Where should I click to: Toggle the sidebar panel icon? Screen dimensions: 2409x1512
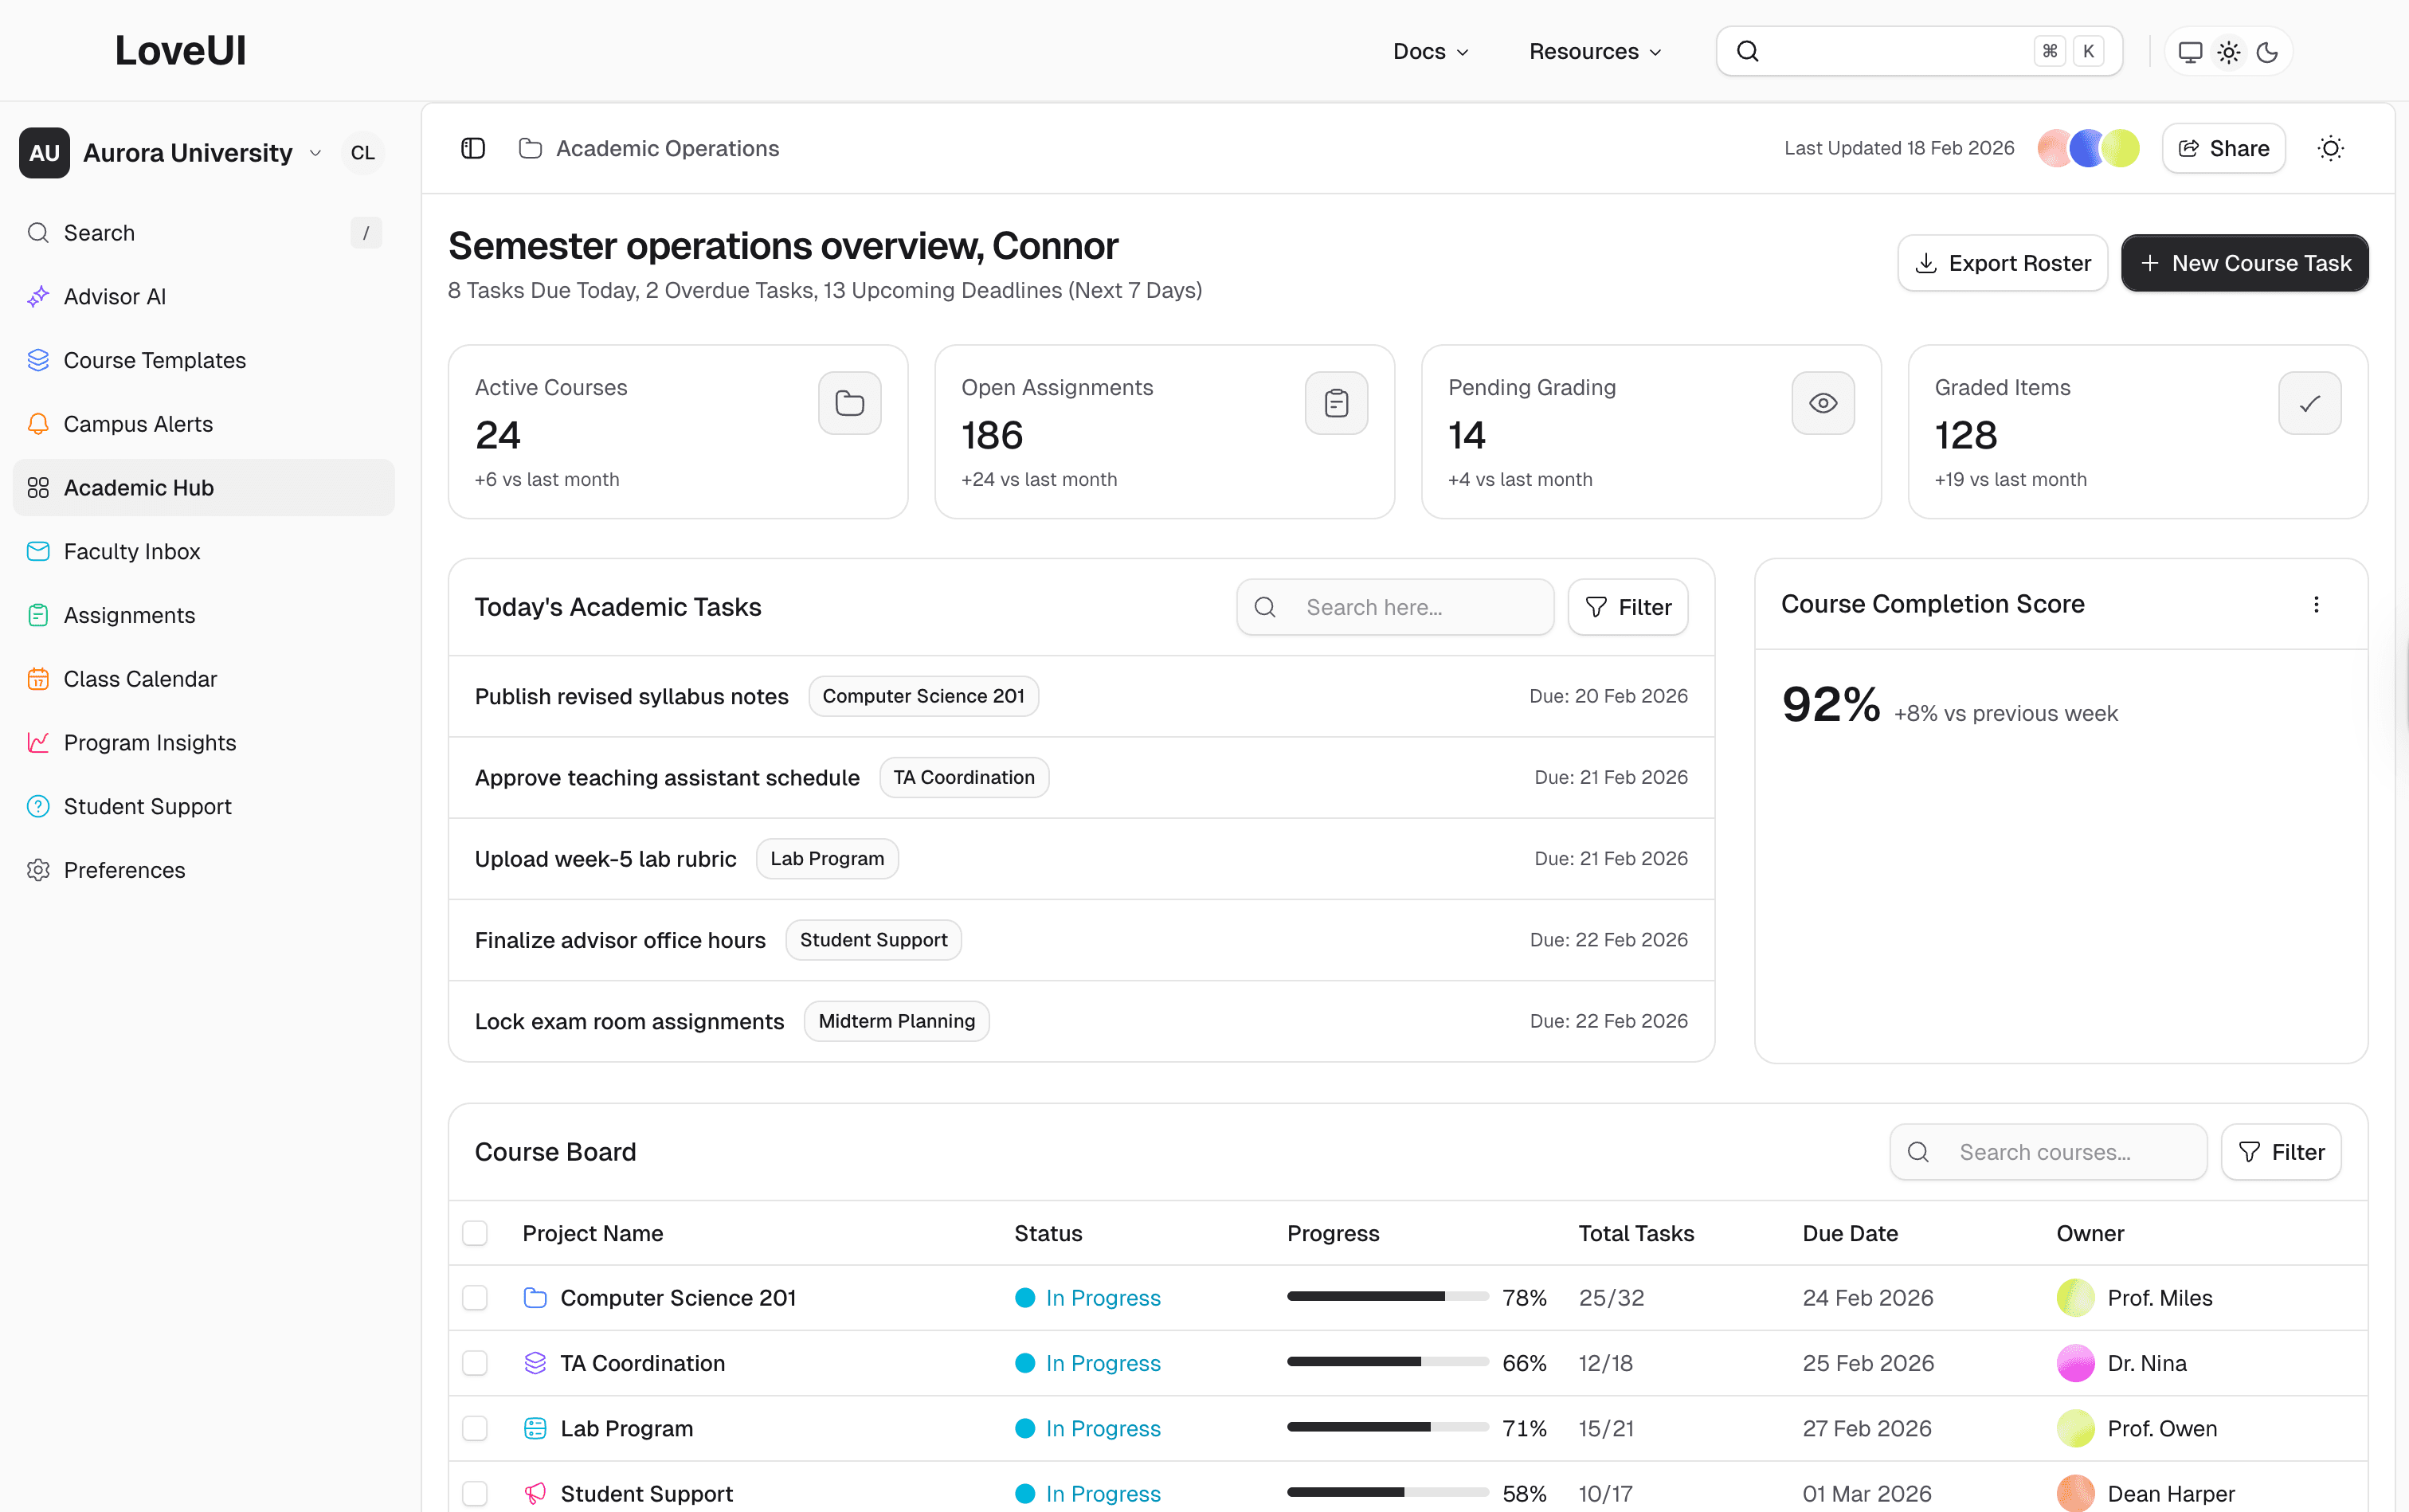click(x=473, y=148)
